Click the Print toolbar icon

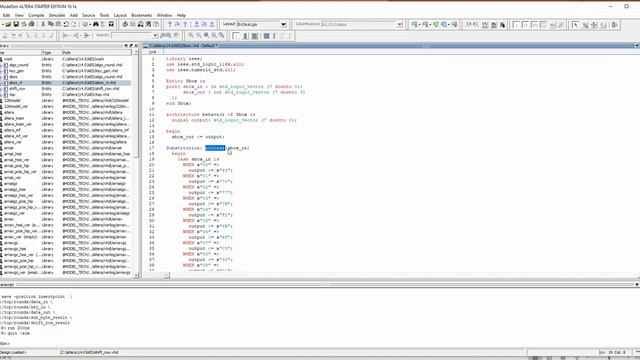click(x=31, y=24)
